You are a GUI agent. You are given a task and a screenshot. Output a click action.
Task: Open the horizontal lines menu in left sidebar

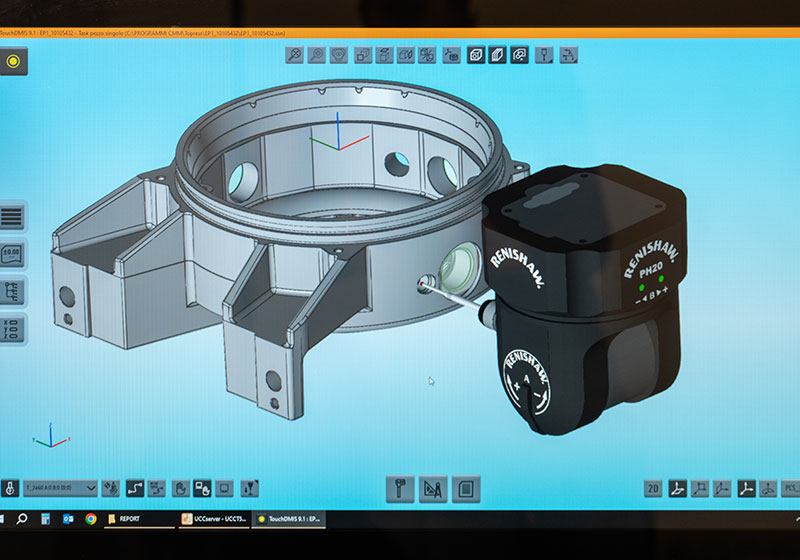point(12,217)
